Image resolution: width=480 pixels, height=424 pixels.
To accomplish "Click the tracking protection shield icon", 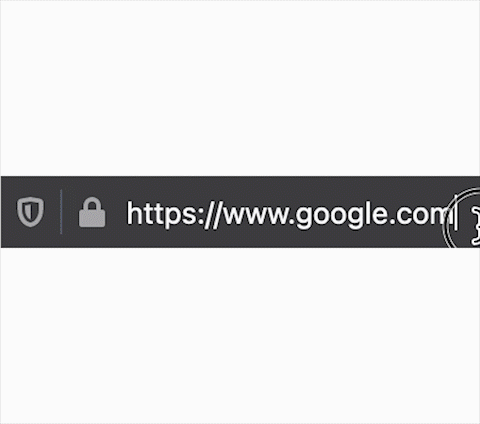I will (30, 212).
